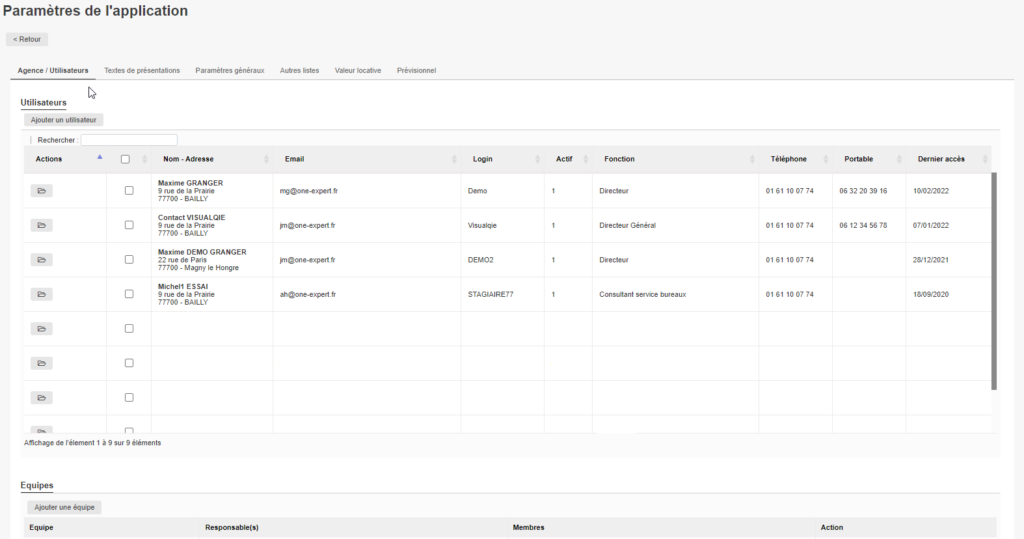Sort by Actions column arrow icon
The image size is (1024, 539).
[x=99, y=158]
